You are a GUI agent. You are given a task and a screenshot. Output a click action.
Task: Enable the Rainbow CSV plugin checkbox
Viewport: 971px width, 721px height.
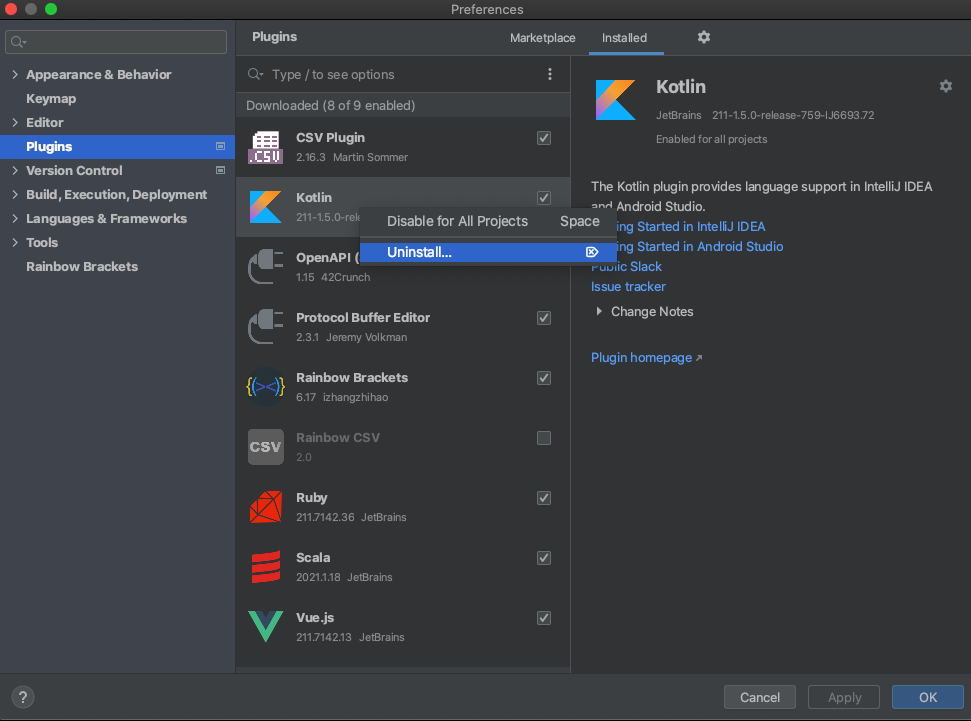544,439
